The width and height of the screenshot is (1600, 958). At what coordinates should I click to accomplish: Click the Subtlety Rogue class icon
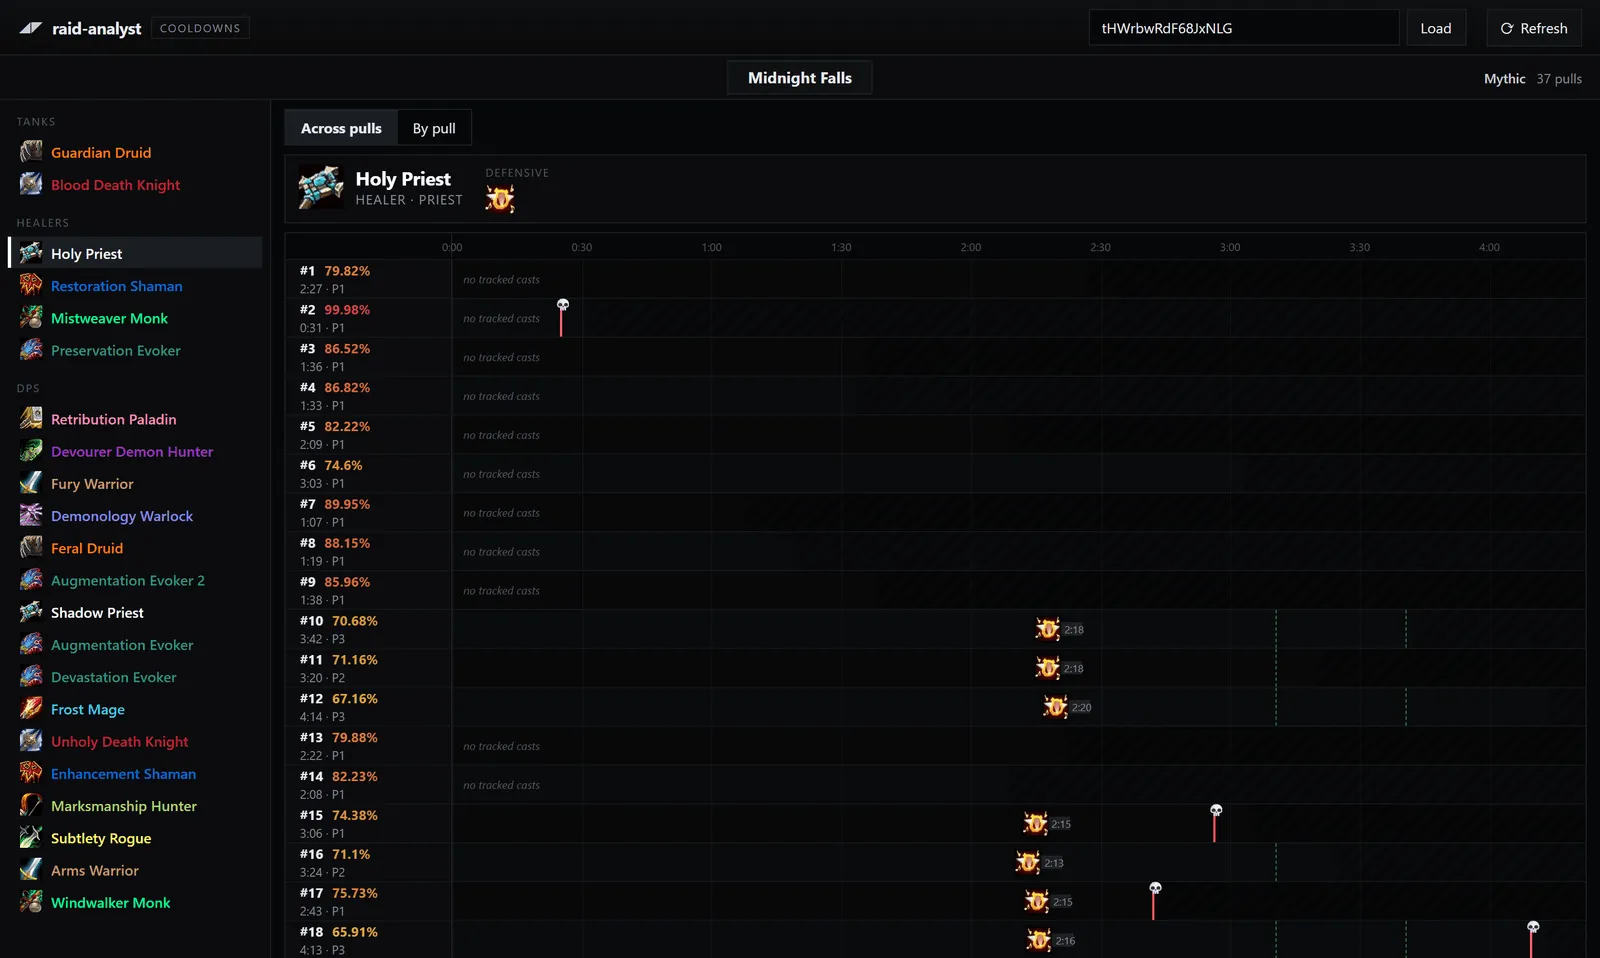coord(31,838)
